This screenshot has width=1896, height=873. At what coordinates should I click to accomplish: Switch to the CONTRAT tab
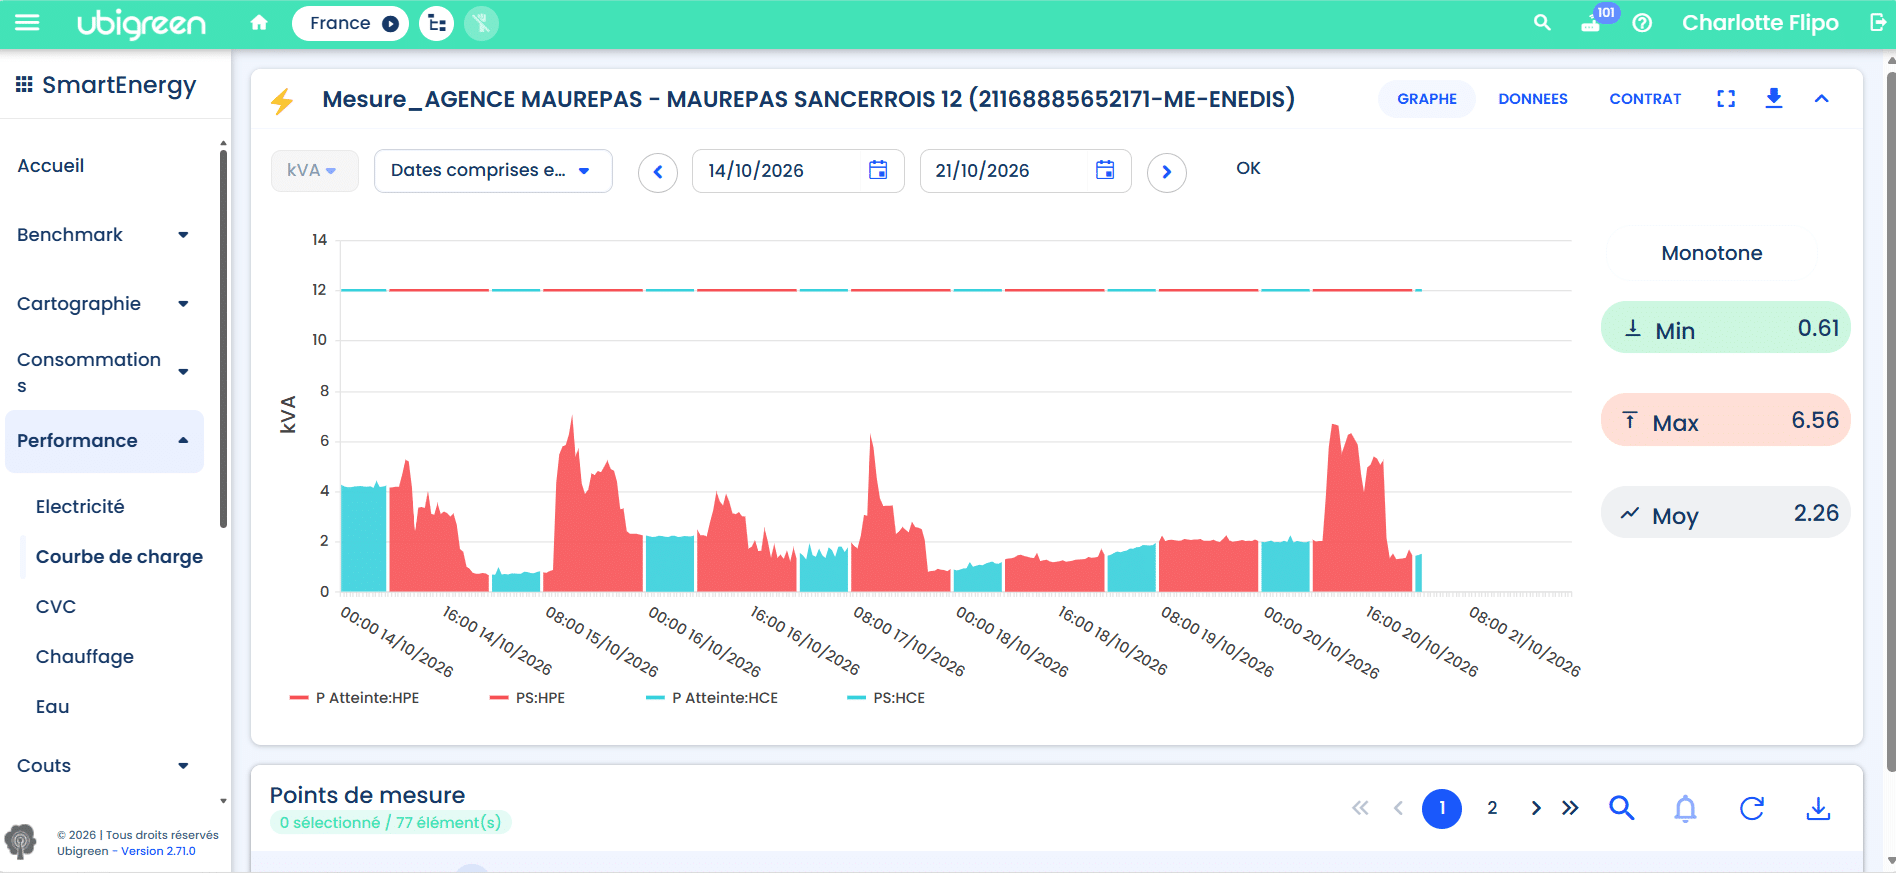(1645, 99)
